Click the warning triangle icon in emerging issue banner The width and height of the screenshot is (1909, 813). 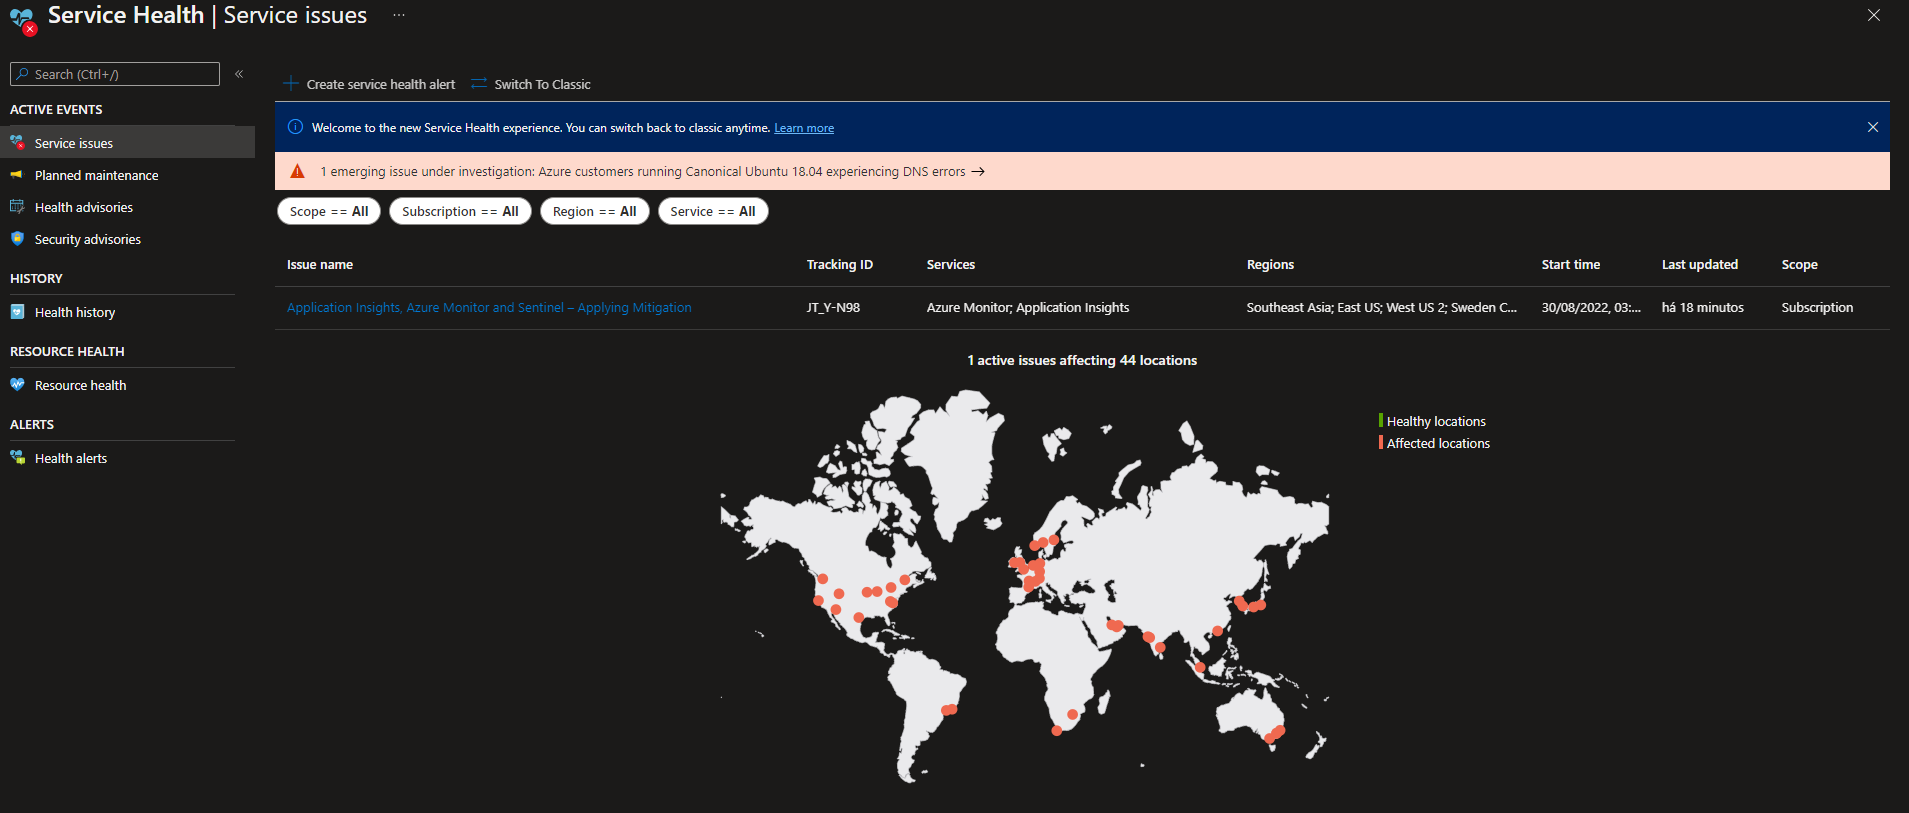point(297,171)
